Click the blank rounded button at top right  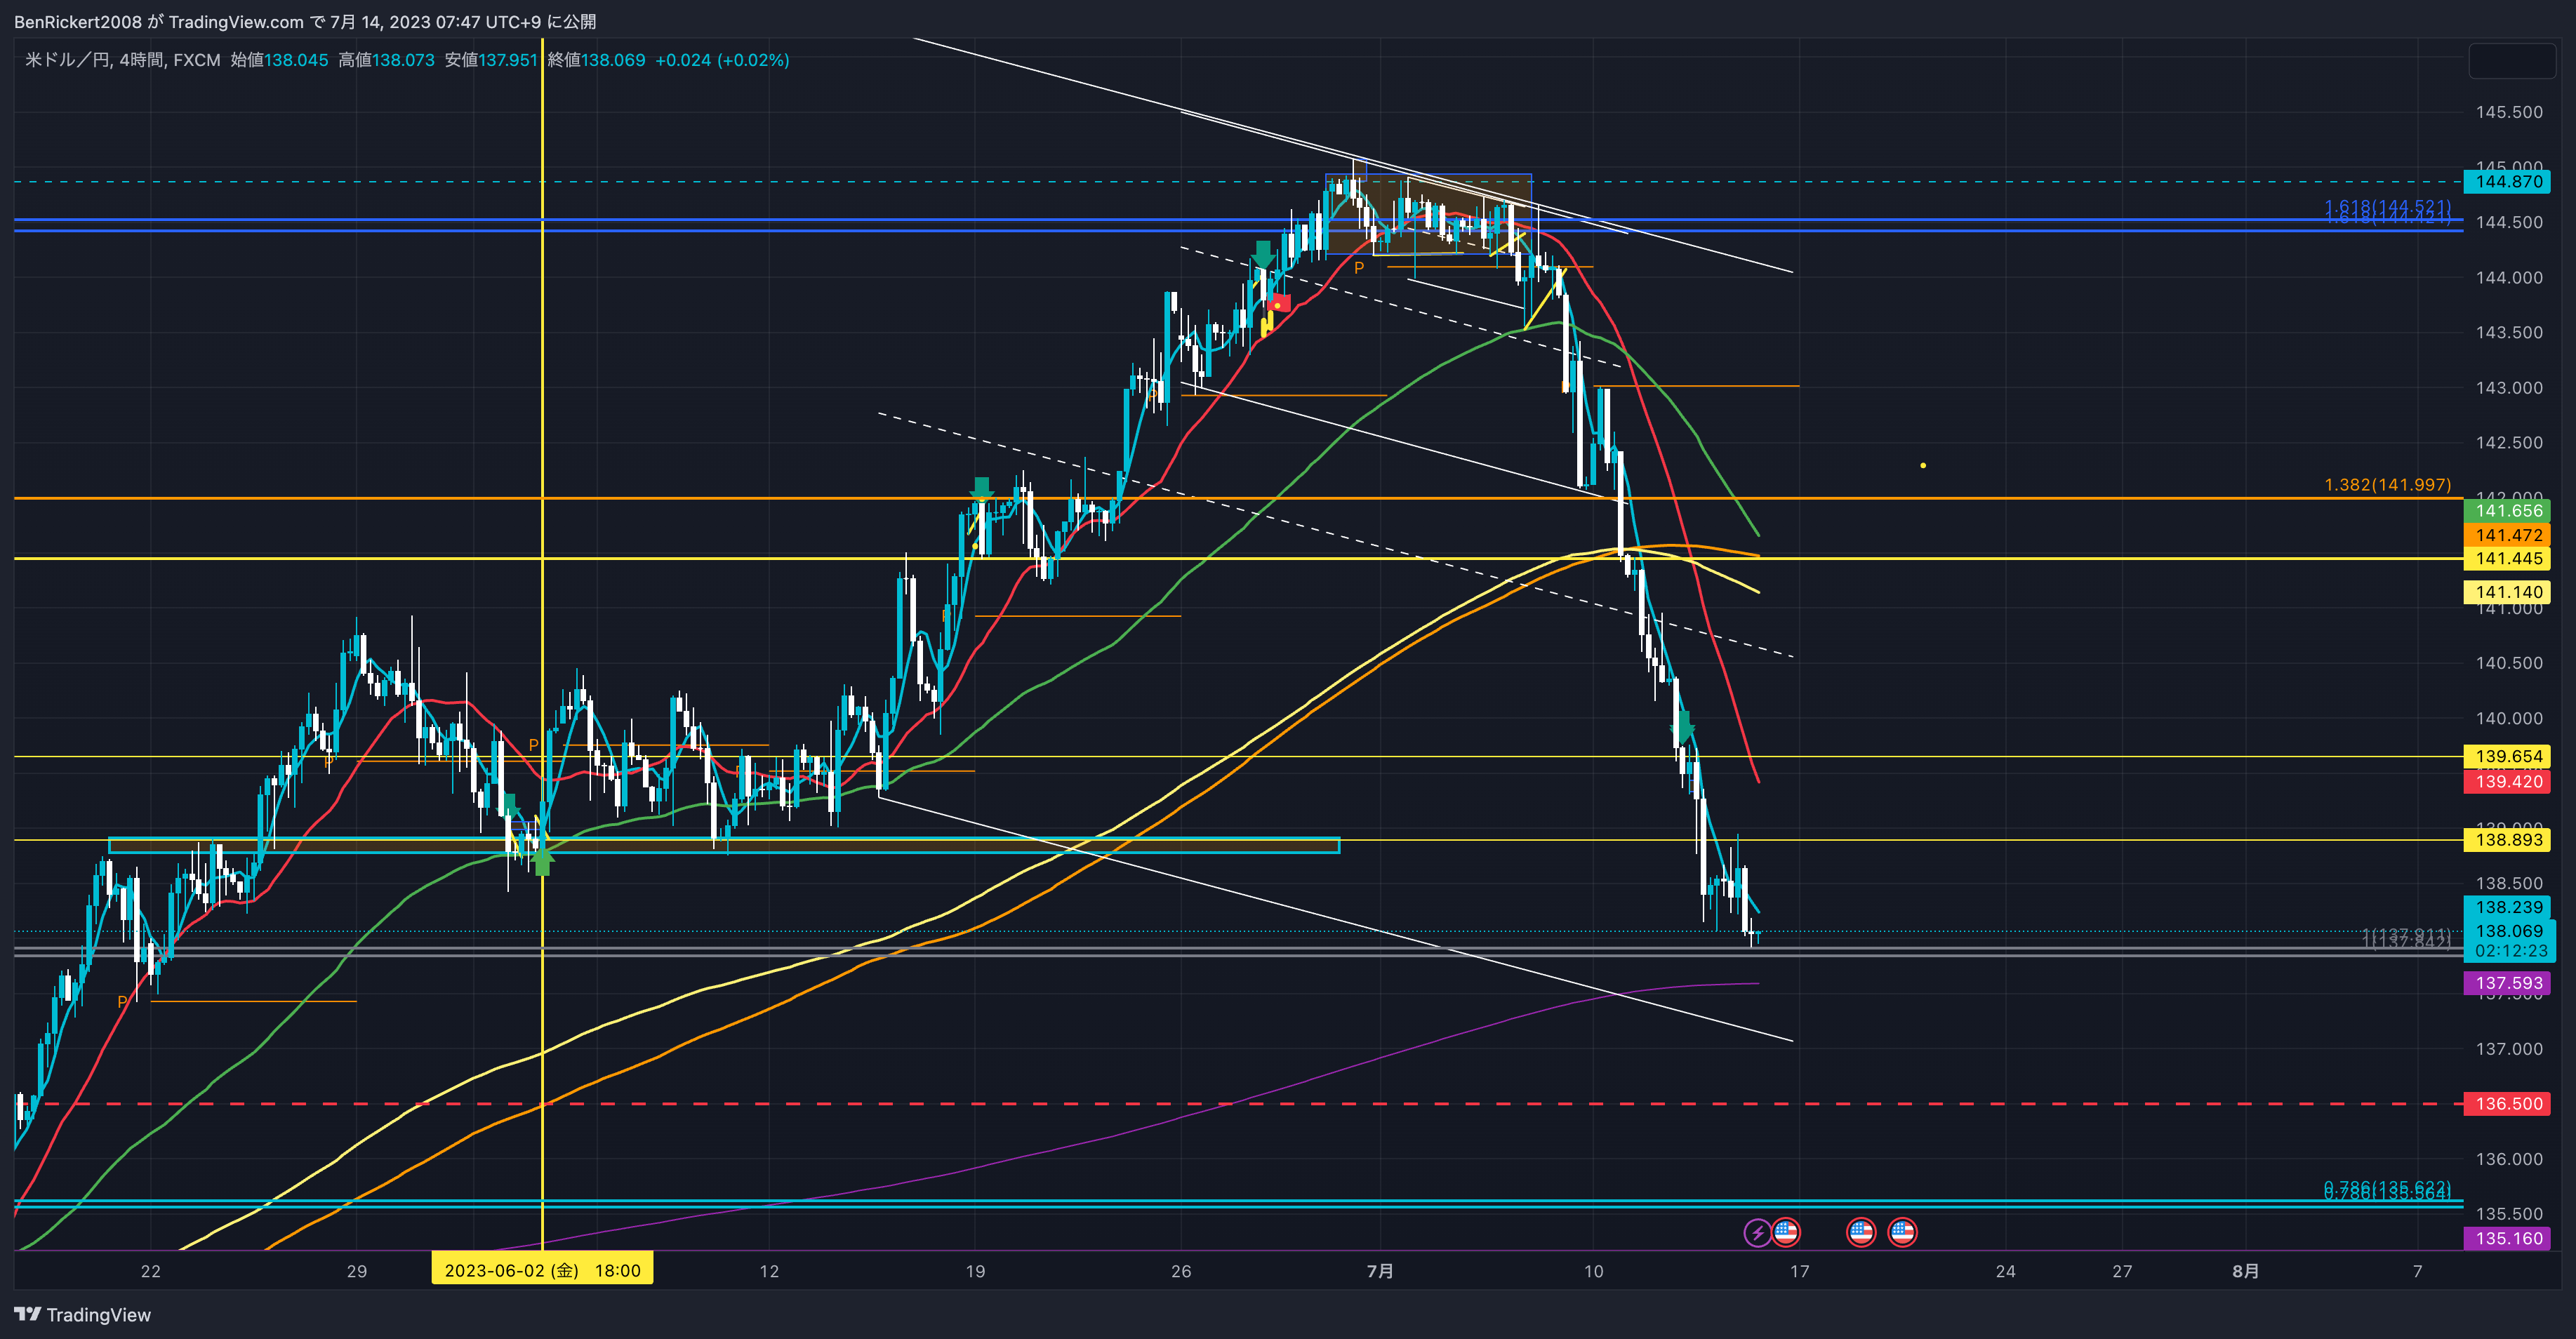2511,61
